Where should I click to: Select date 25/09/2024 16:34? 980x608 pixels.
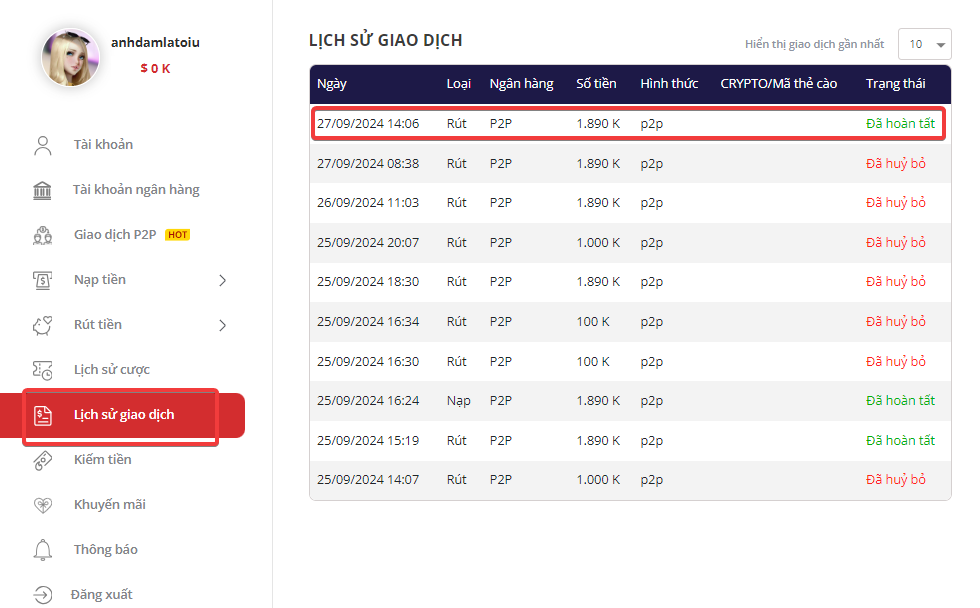pos(368,322)
